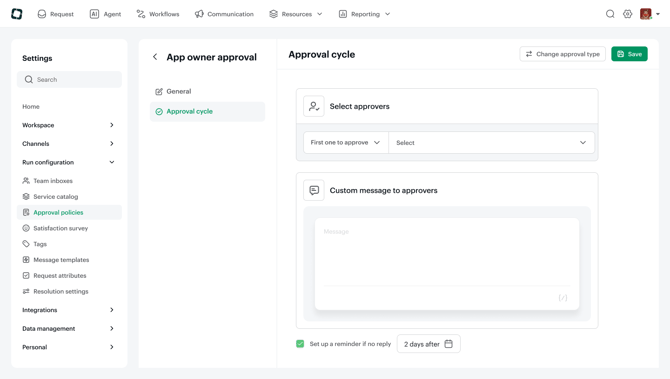Click the General edit pencil icon
Screen dimensions: 670x379
(159, 91)
